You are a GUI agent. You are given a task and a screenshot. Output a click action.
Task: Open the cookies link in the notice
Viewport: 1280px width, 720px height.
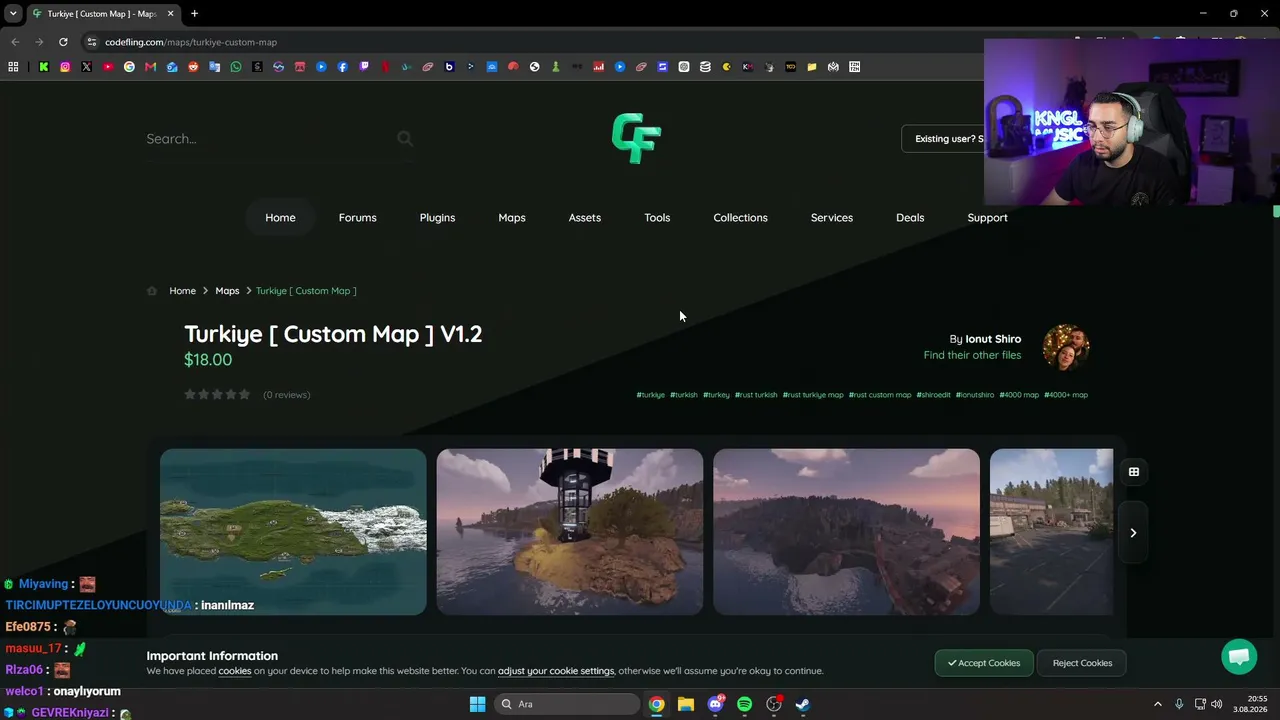coord(235,671)
